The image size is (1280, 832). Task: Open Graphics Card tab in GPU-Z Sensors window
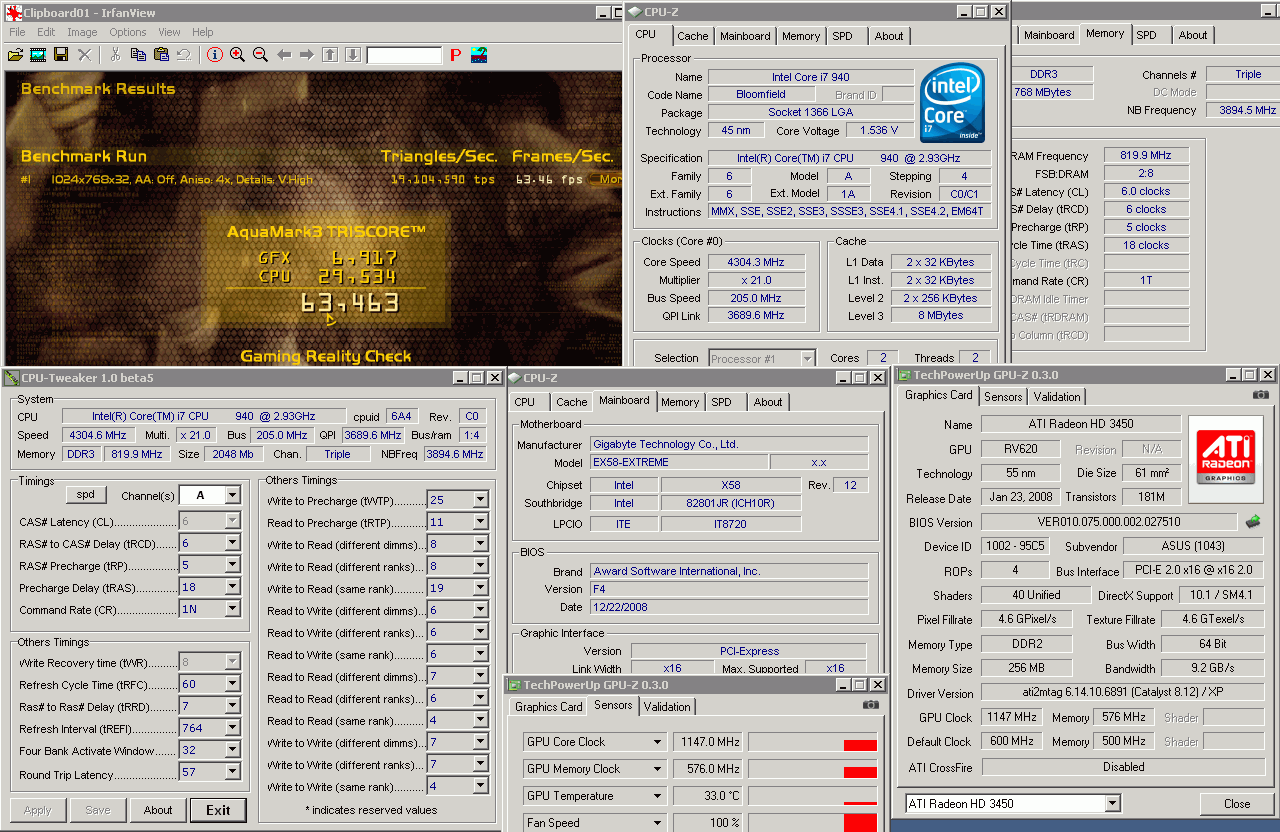pyautogui.click(x=548, y=707)
